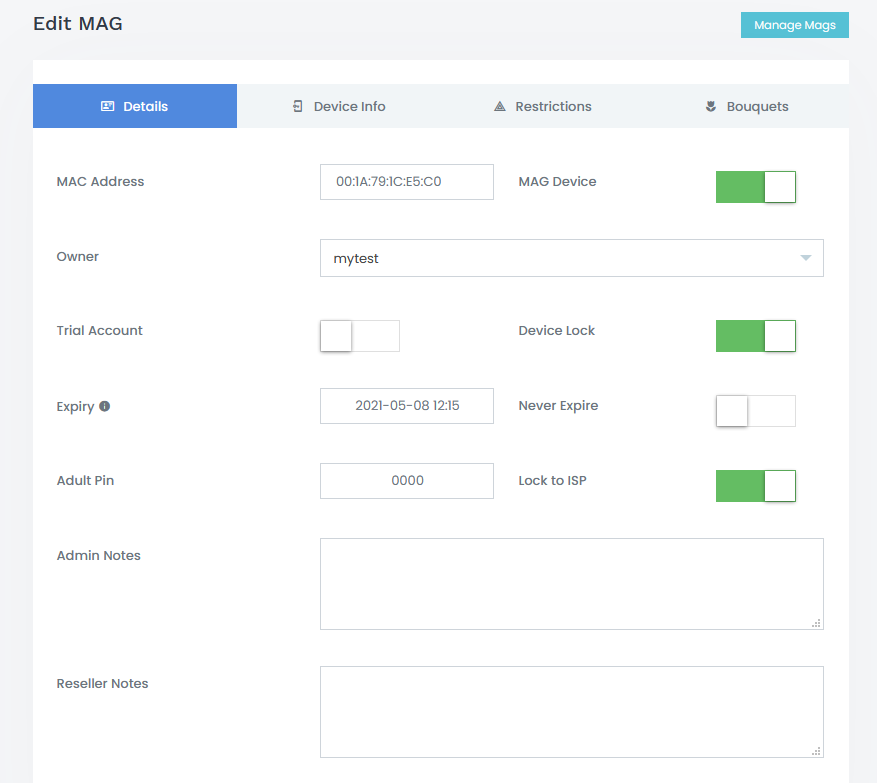Click the MAC Address input field
This screenshot has width=877, height=783.
(406, 182)
